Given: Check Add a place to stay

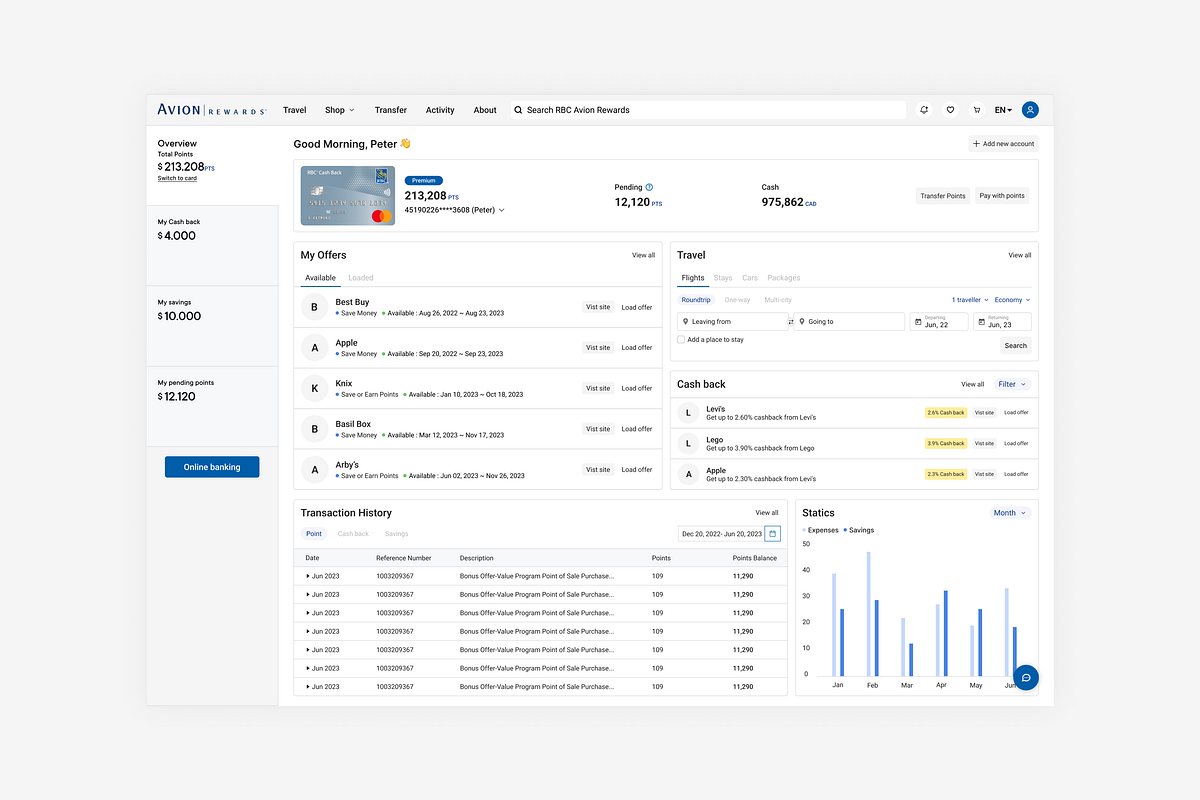Looking at the screenshot, I should pyautogui.click(x=682, y=340).
